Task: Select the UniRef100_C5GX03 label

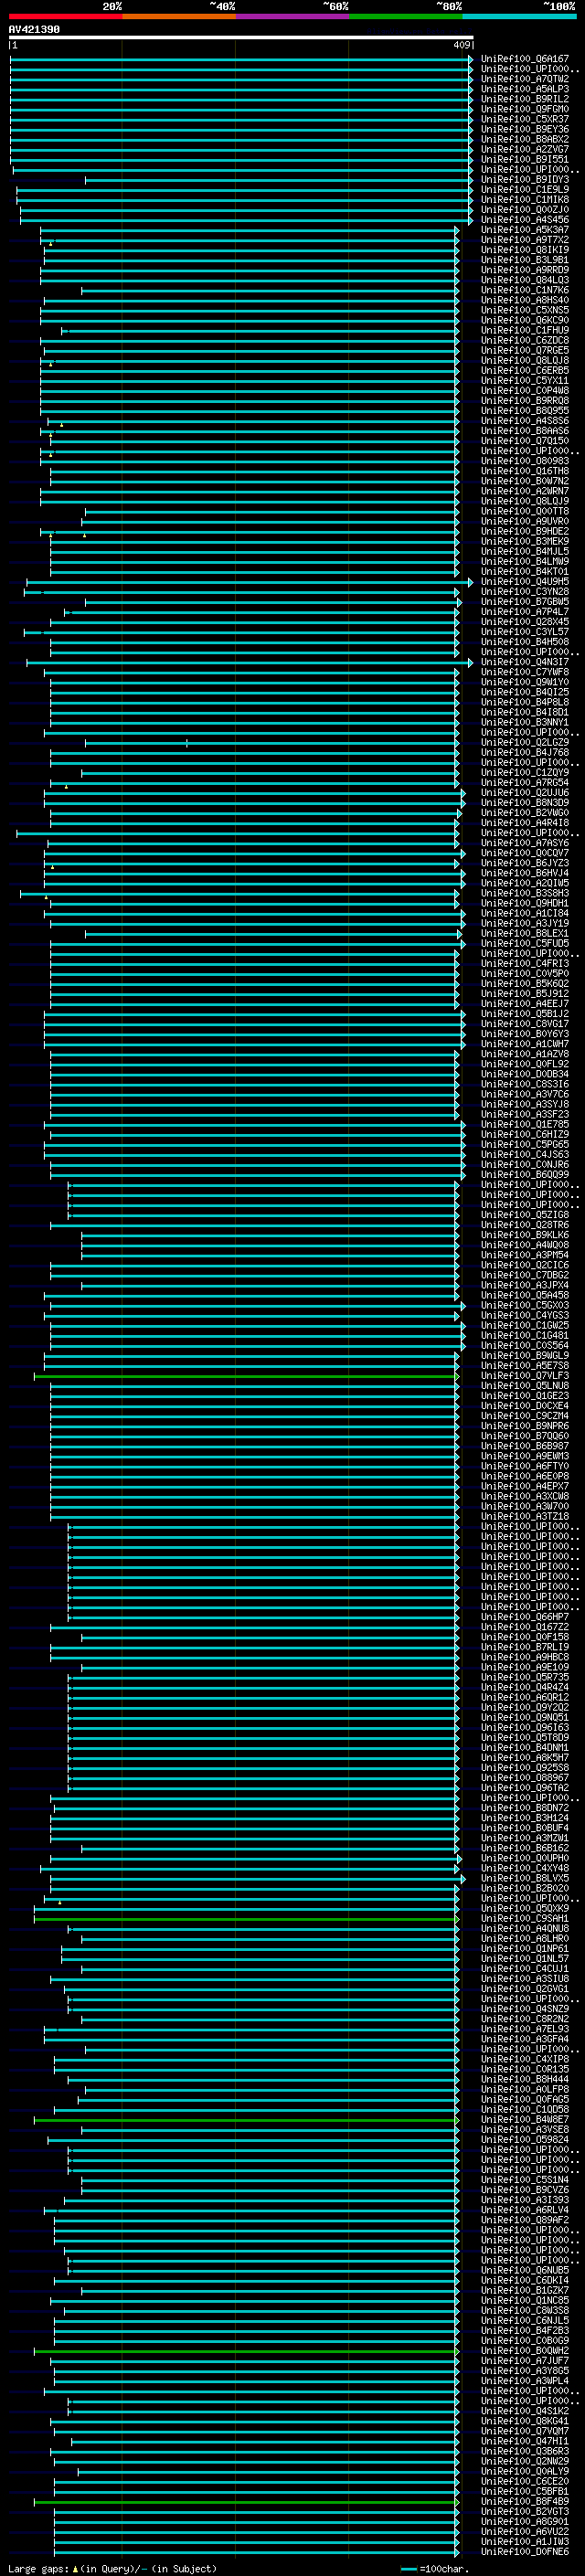Action: tap(525, 1306)
